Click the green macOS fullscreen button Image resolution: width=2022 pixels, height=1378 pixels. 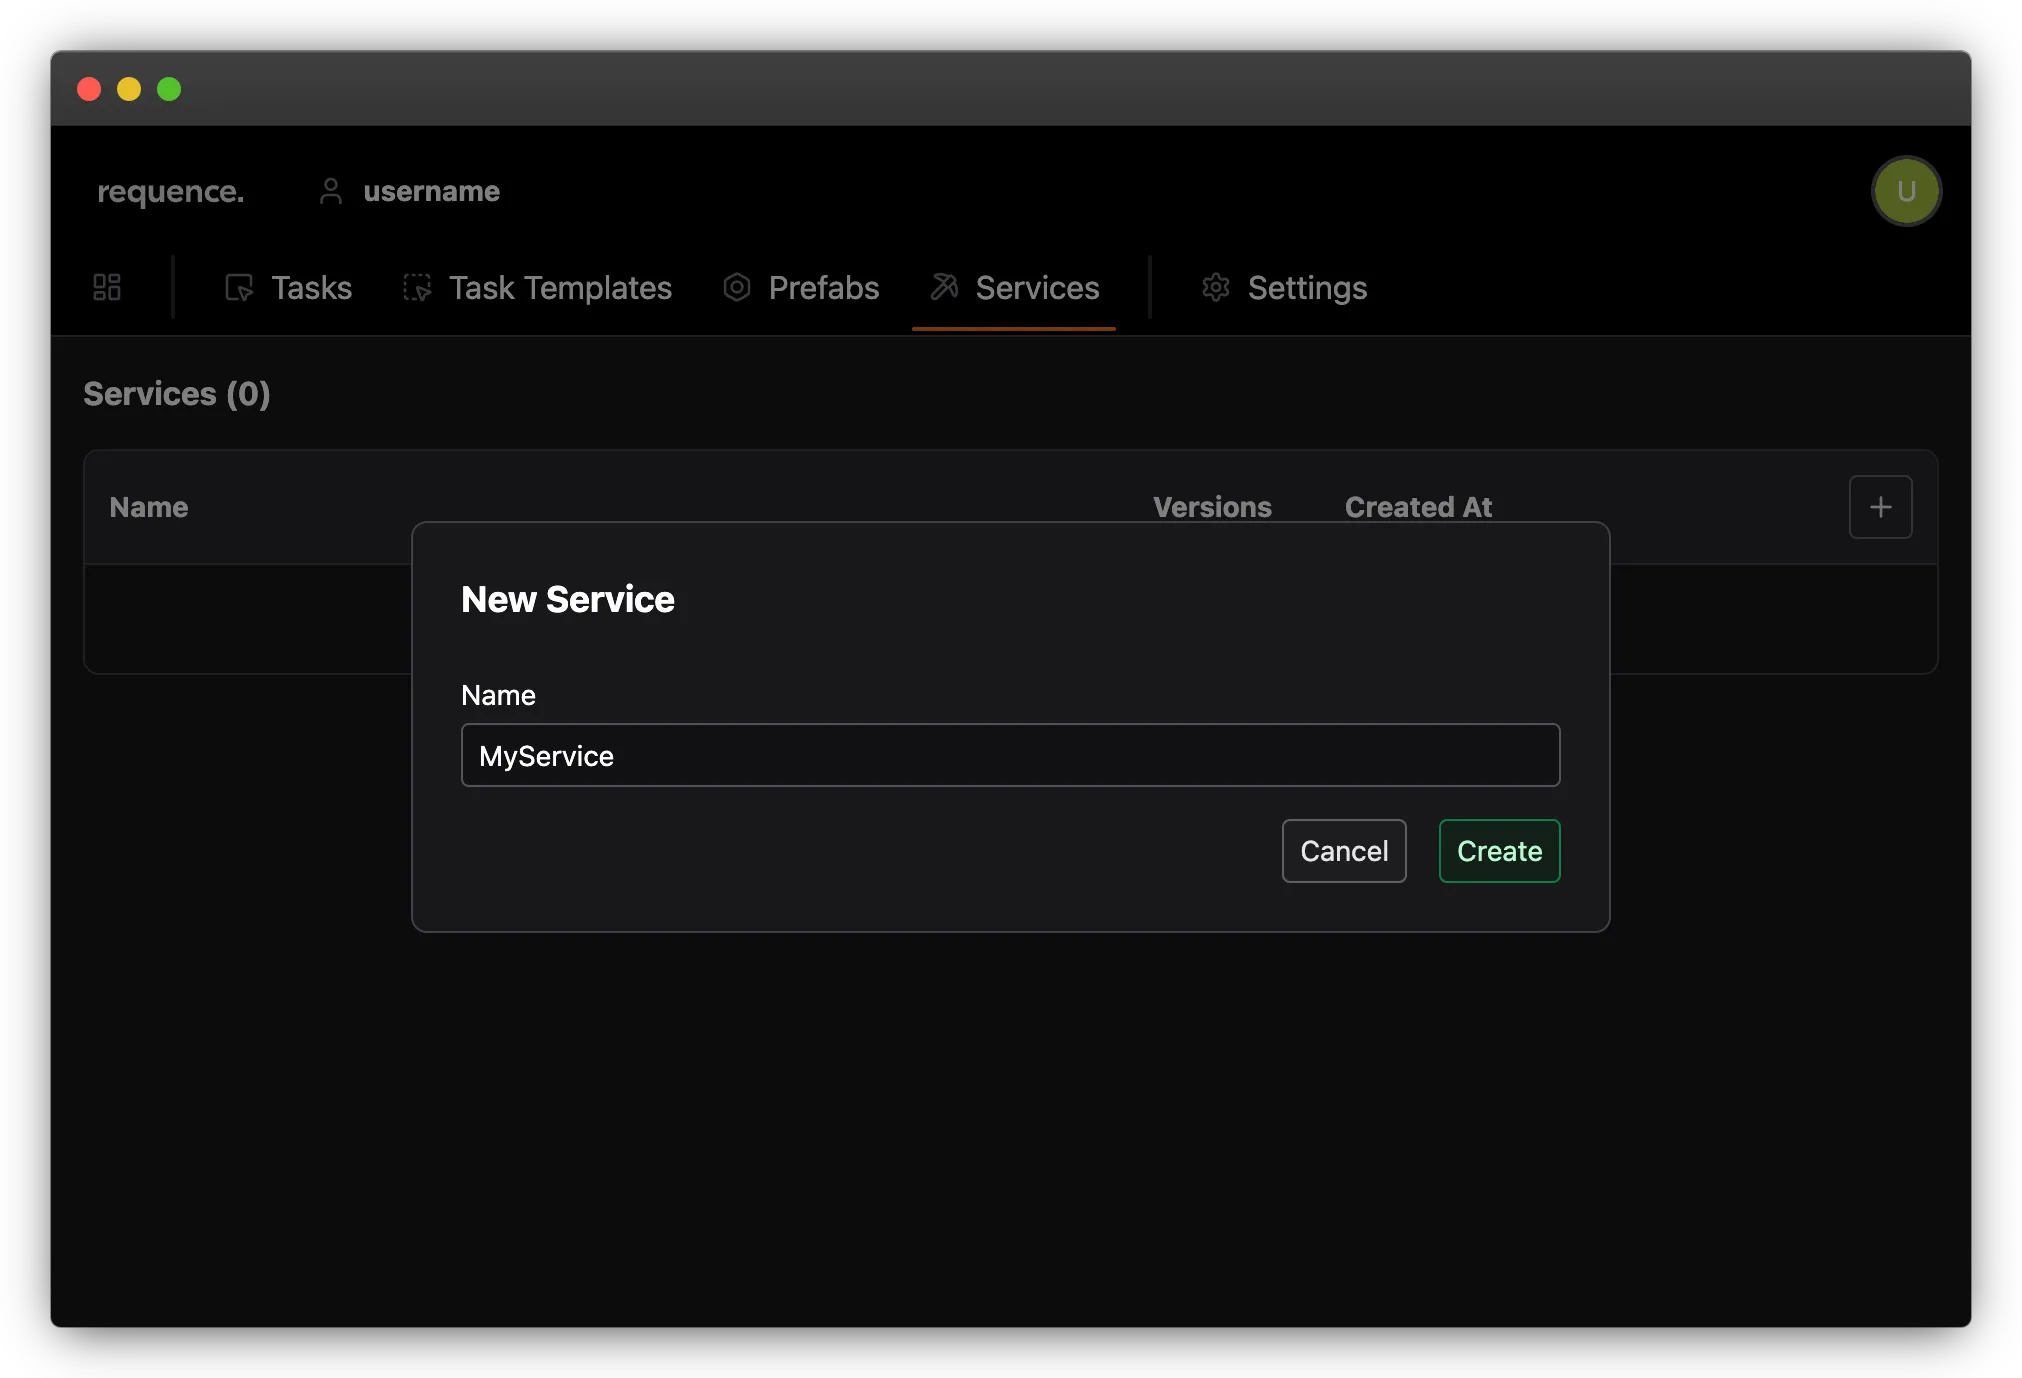(169, 89)
